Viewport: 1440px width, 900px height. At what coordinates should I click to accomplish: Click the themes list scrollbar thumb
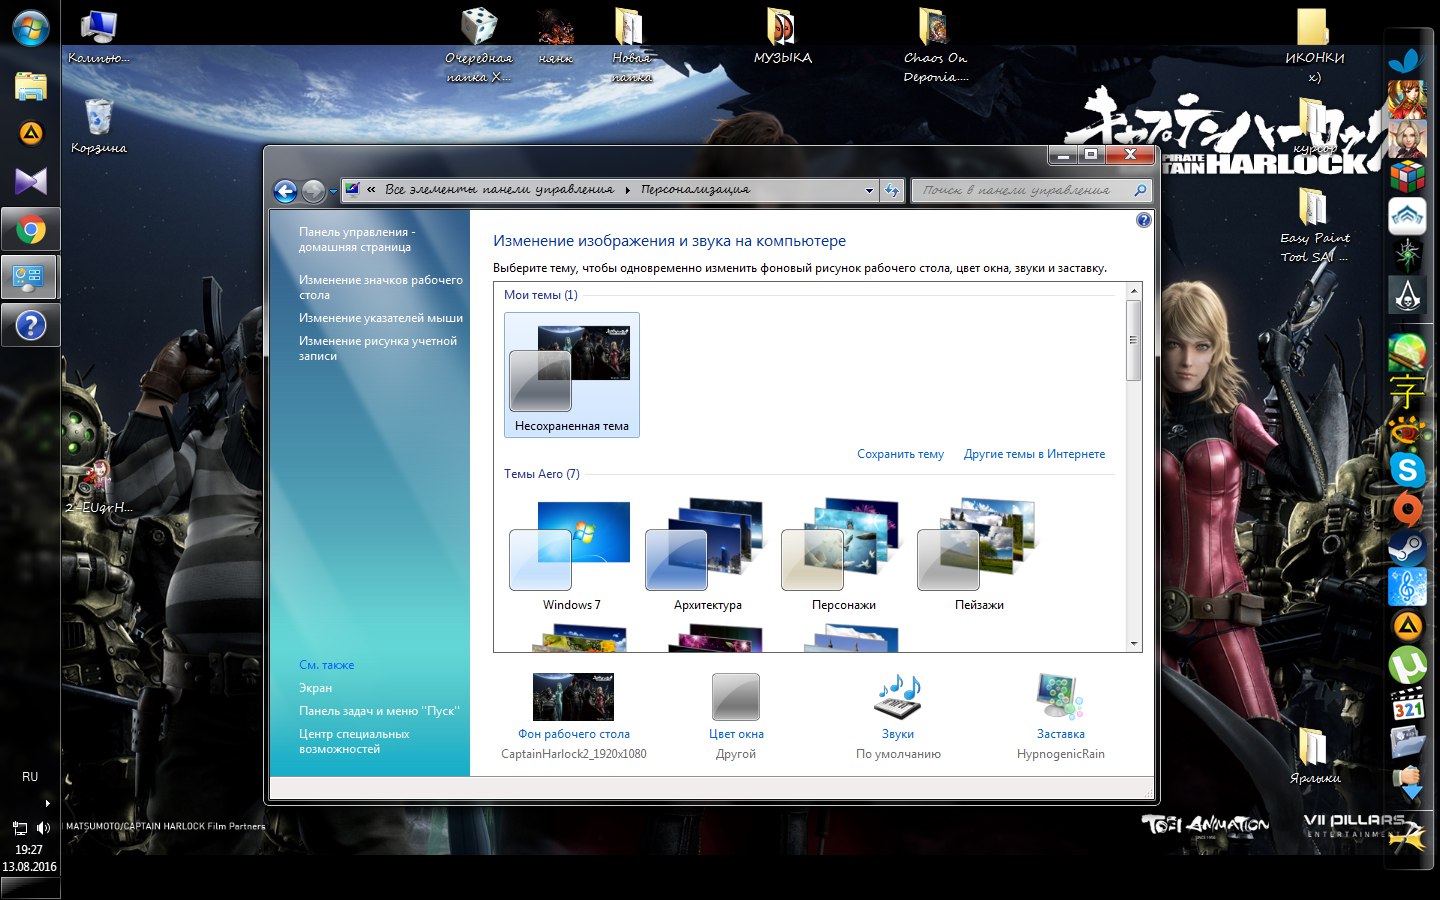pos(1134,340)
